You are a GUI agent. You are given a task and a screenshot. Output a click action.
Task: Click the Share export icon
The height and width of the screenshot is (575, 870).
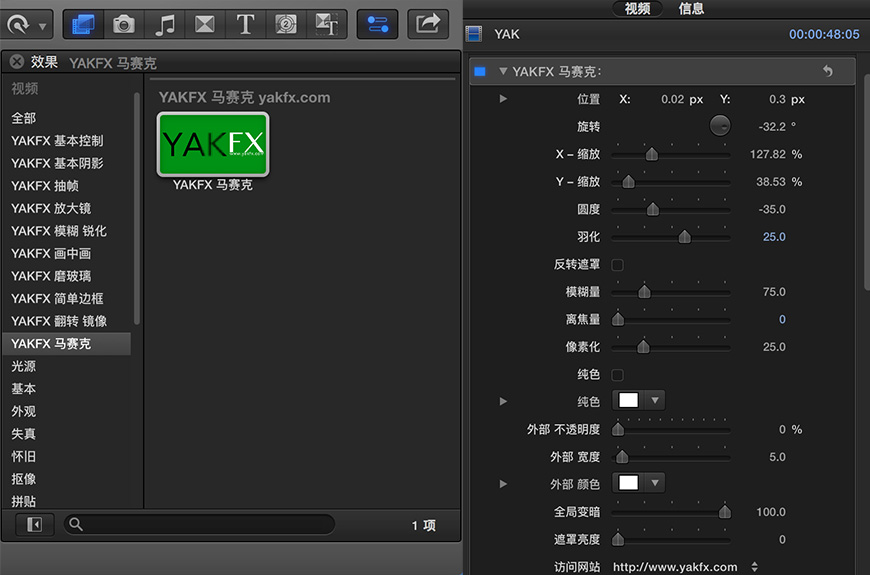(x=428, y=24)
